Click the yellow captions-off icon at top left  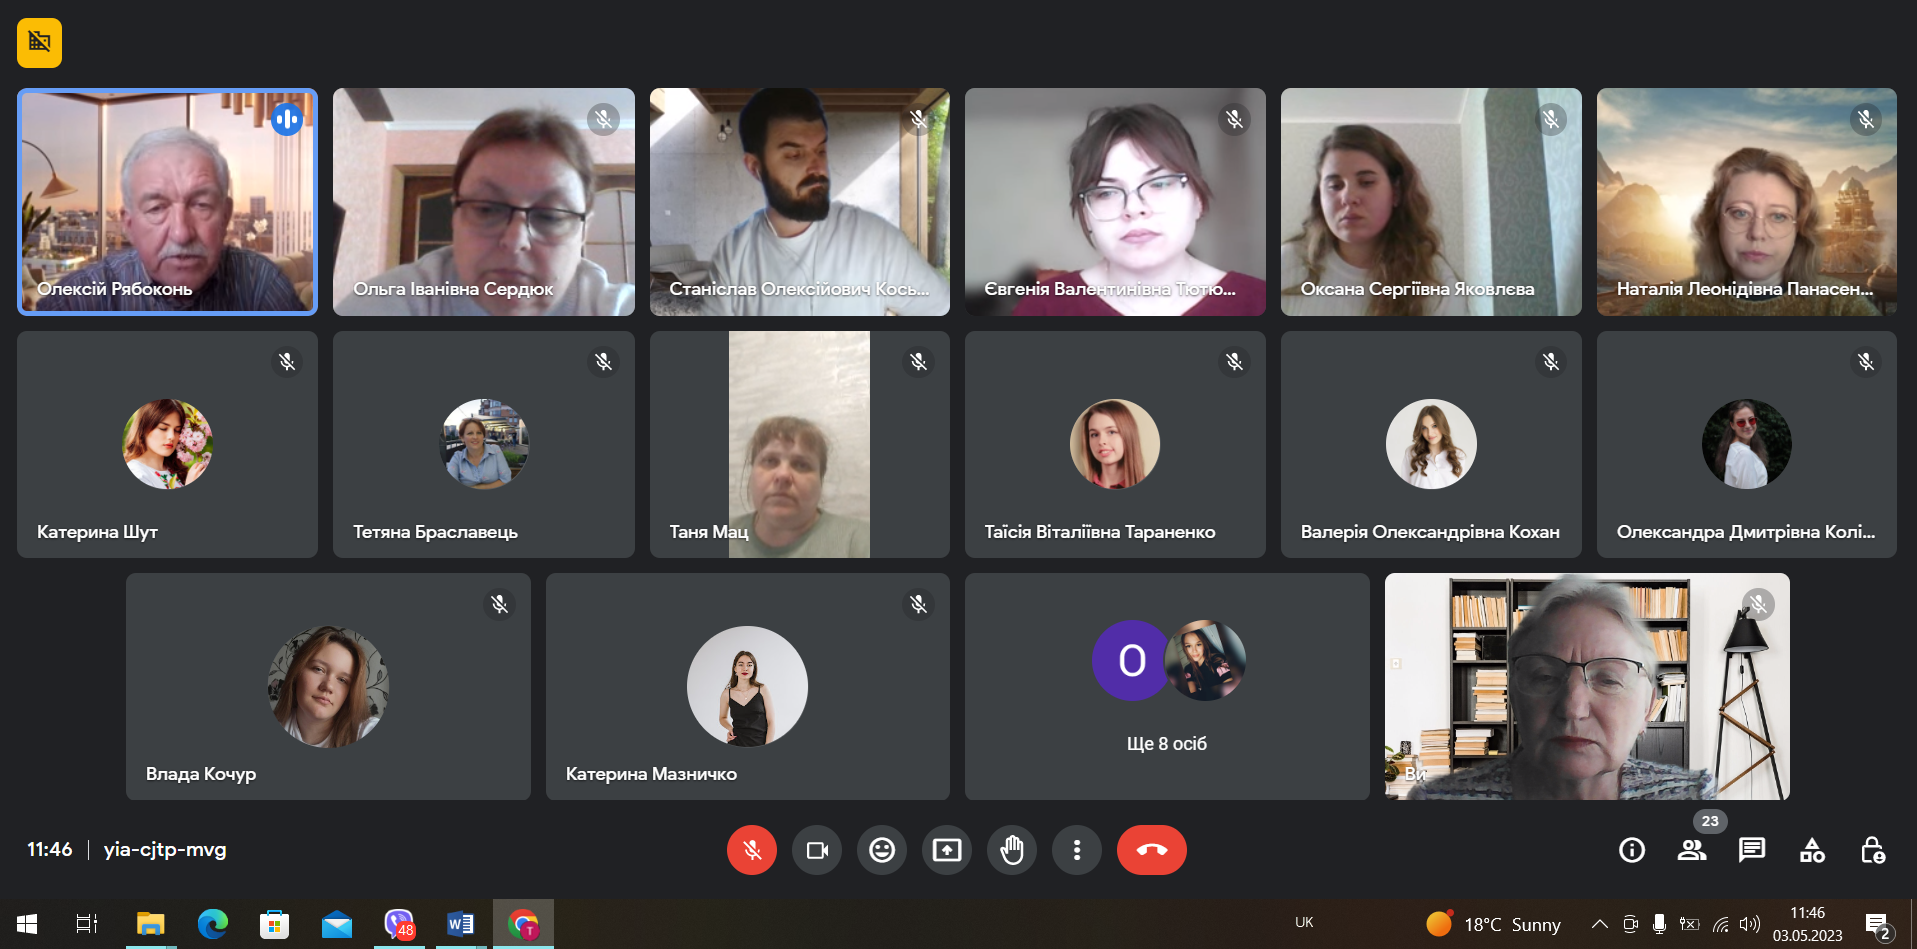click(39, 43)
